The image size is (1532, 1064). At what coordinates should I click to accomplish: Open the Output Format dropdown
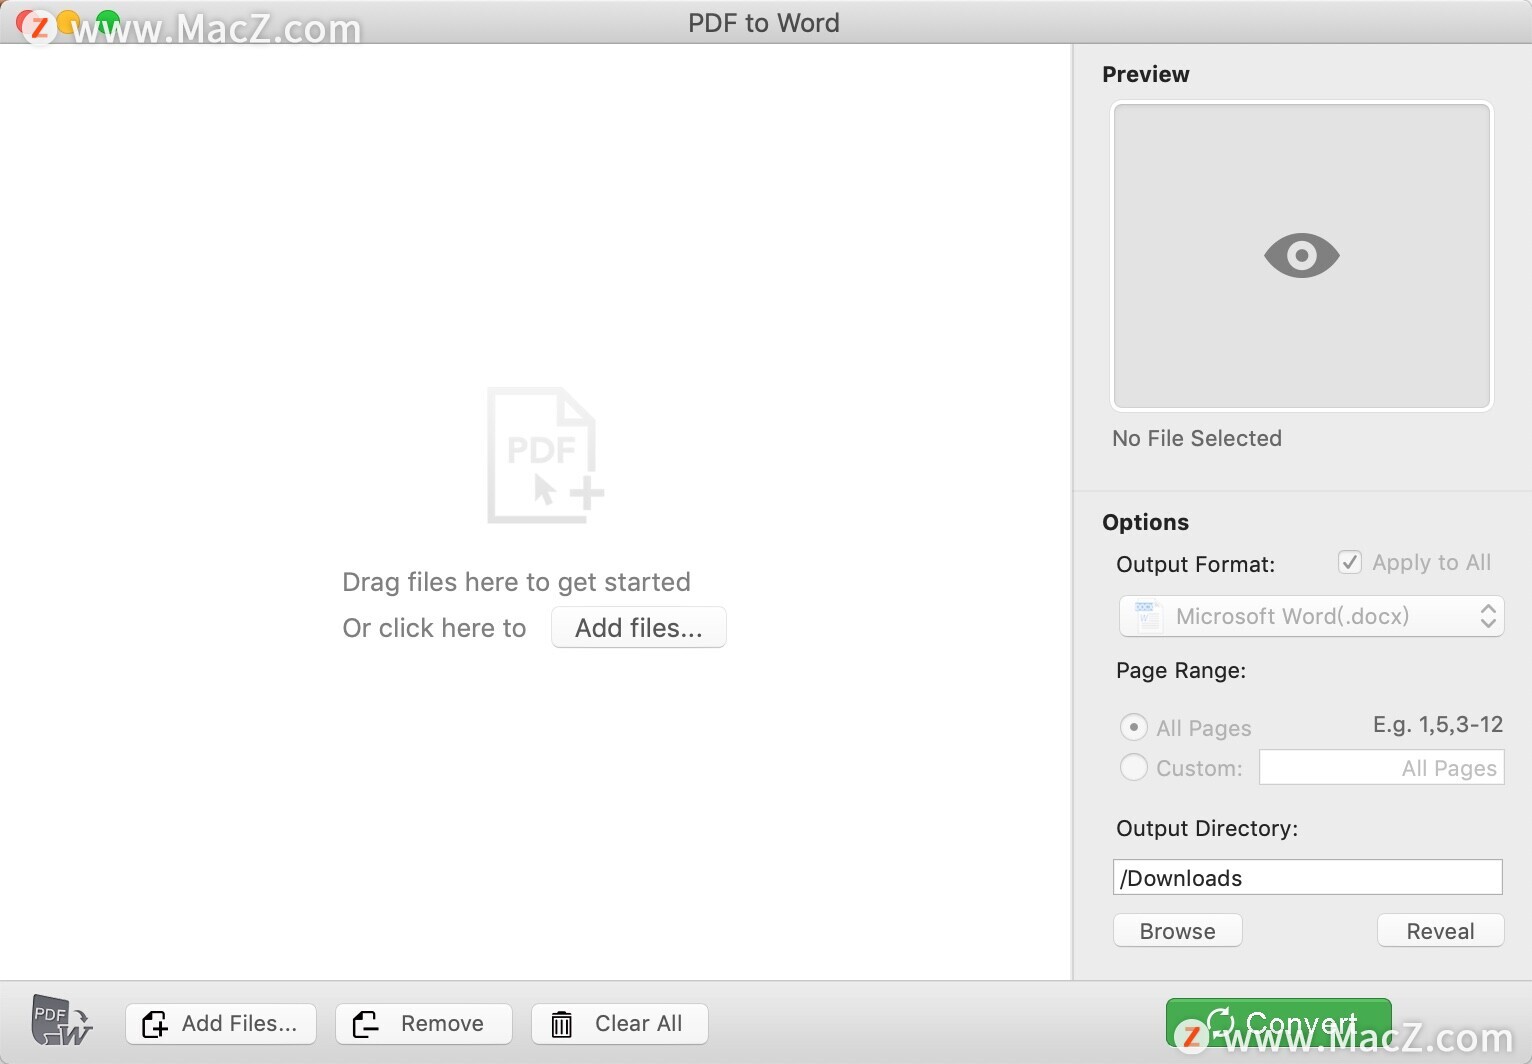point(1311,616)
